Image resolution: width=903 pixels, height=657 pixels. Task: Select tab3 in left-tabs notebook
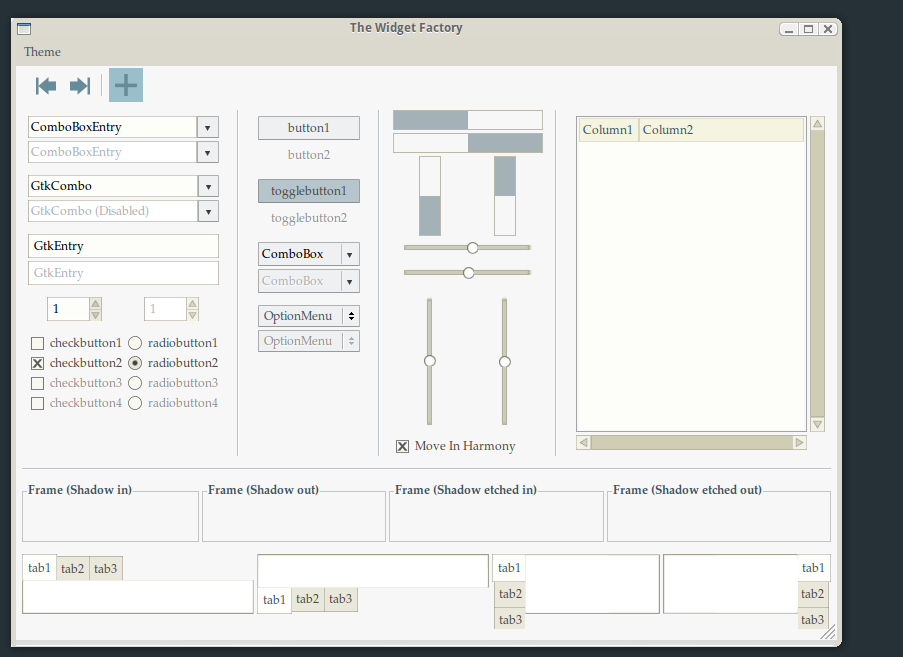(510, 620)
